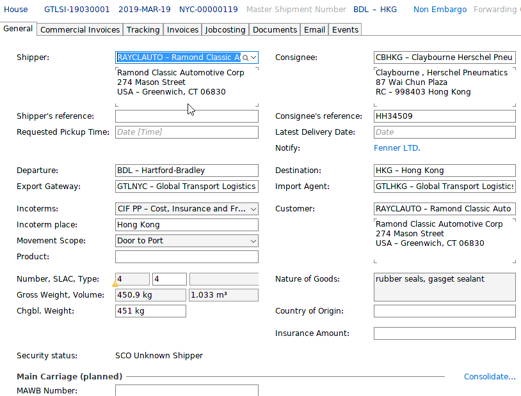Open the Tracking tab
This screenshot has height=396, width=521.
pyautogui.click(x=143, y=30)
